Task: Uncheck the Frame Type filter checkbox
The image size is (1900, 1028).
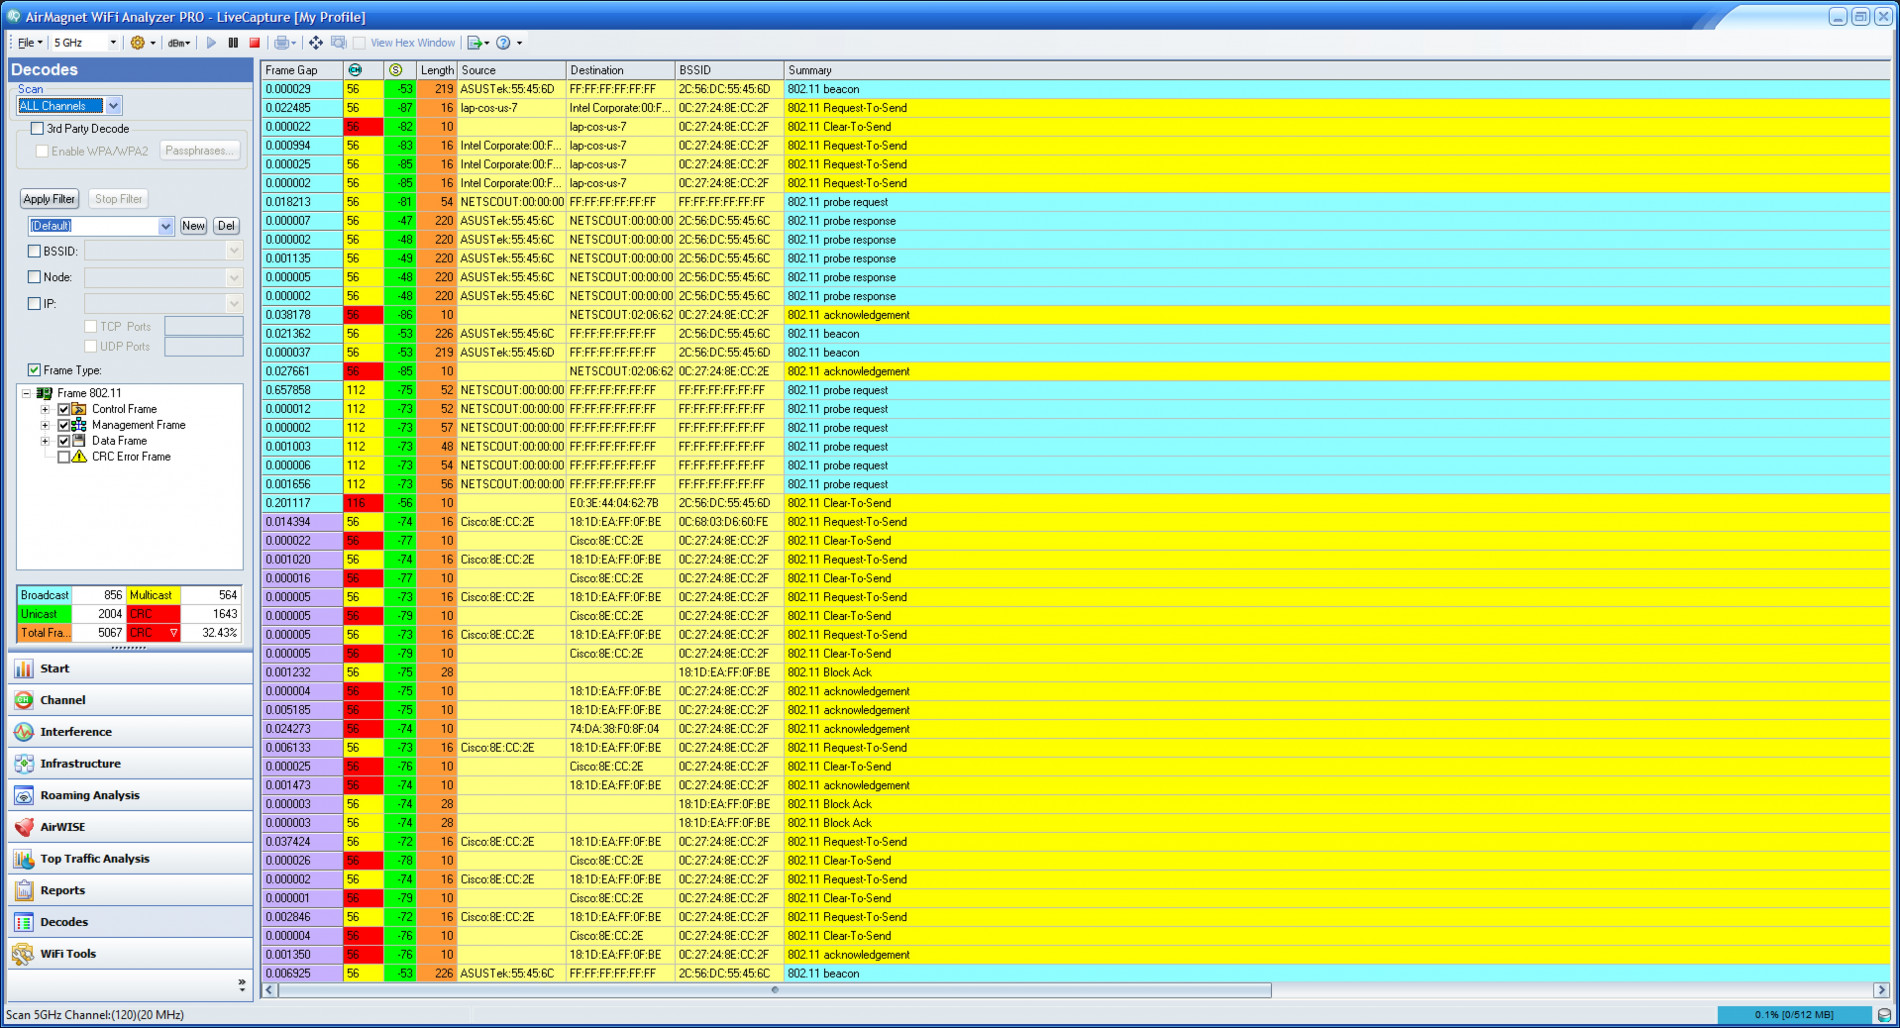Action: point(34,371)
